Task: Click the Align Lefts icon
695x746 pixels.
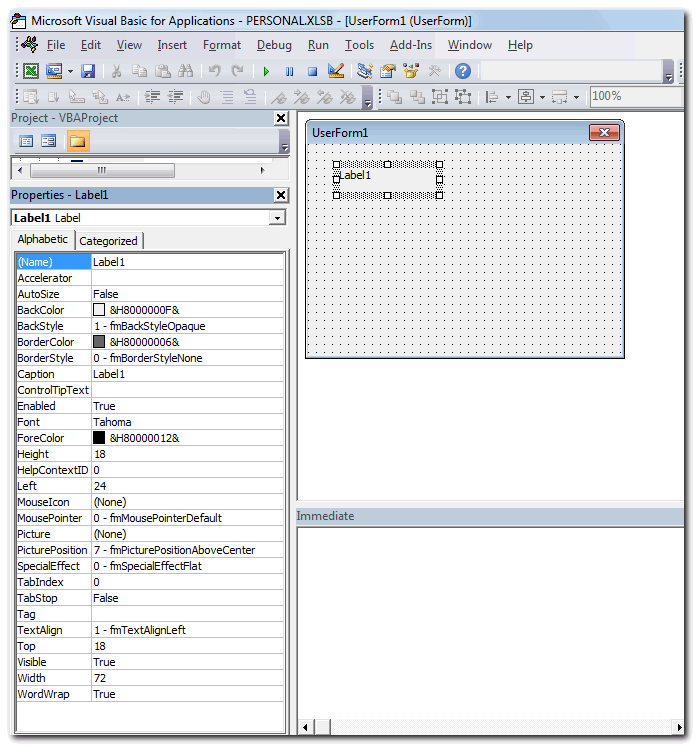Action: 491,97
